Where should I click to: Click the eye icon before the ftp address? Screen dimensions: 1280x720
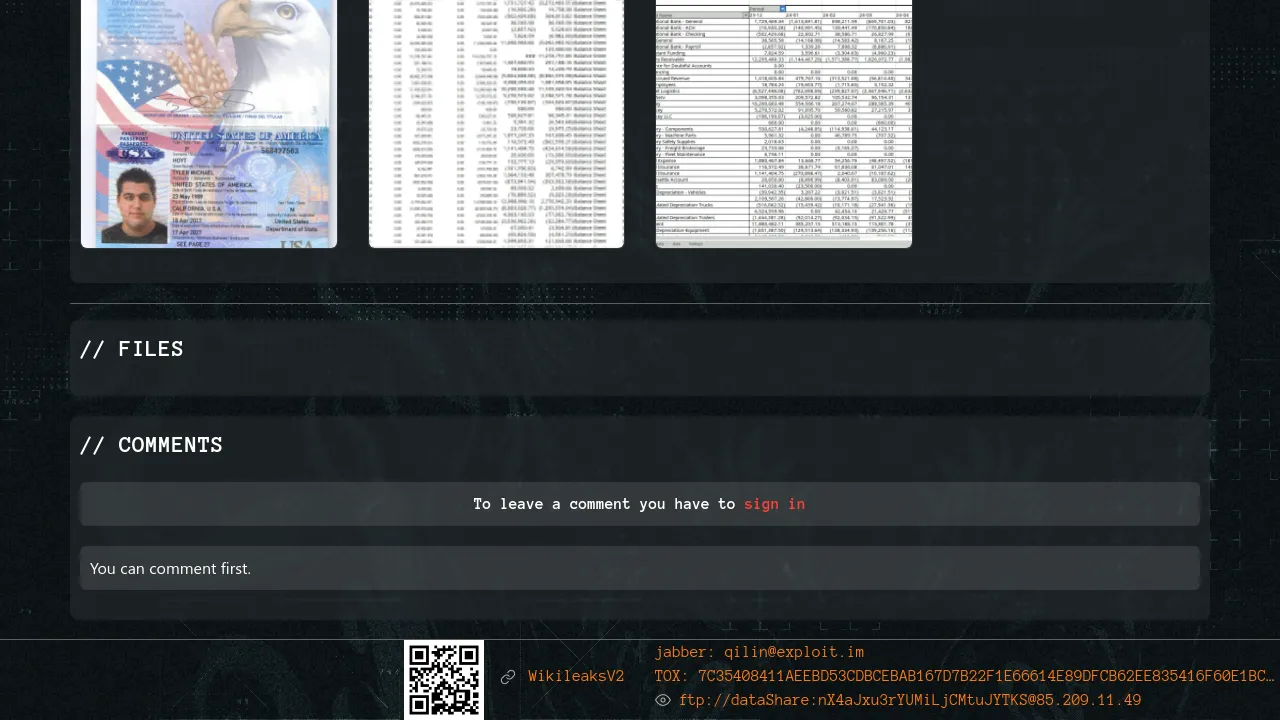tap(662, 700)
